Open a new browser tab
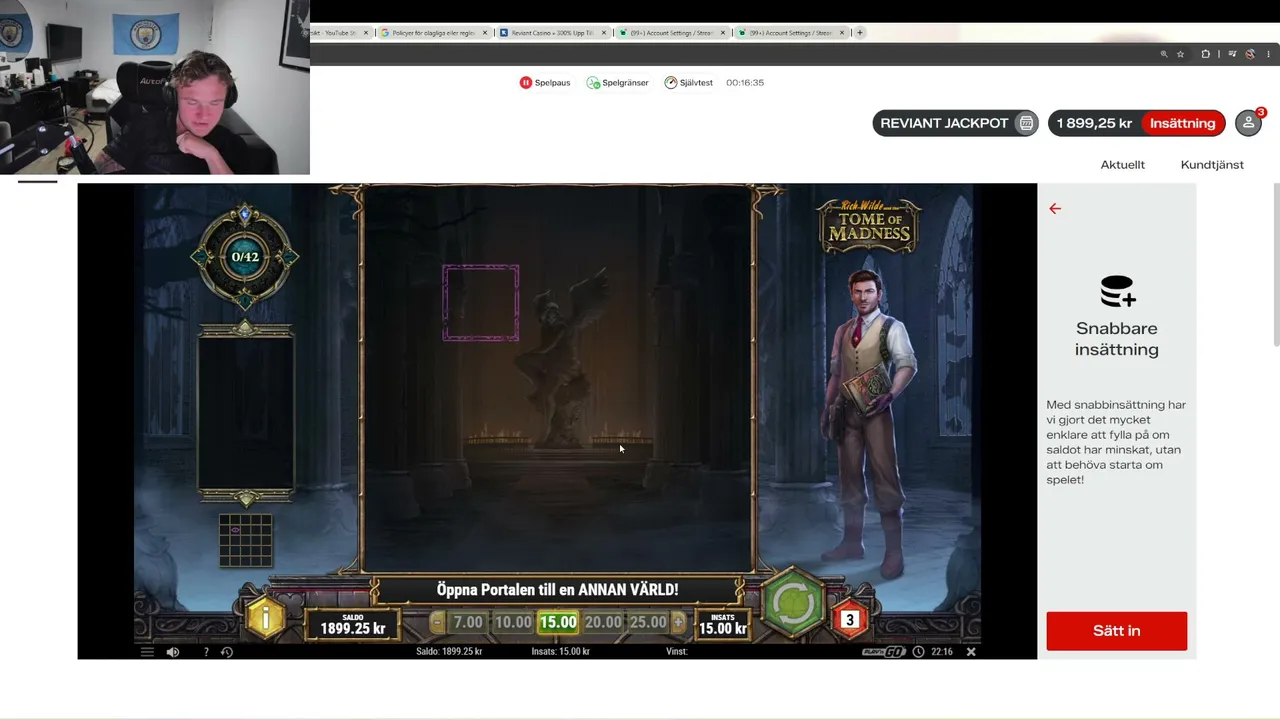 click(x=860, y=33)
